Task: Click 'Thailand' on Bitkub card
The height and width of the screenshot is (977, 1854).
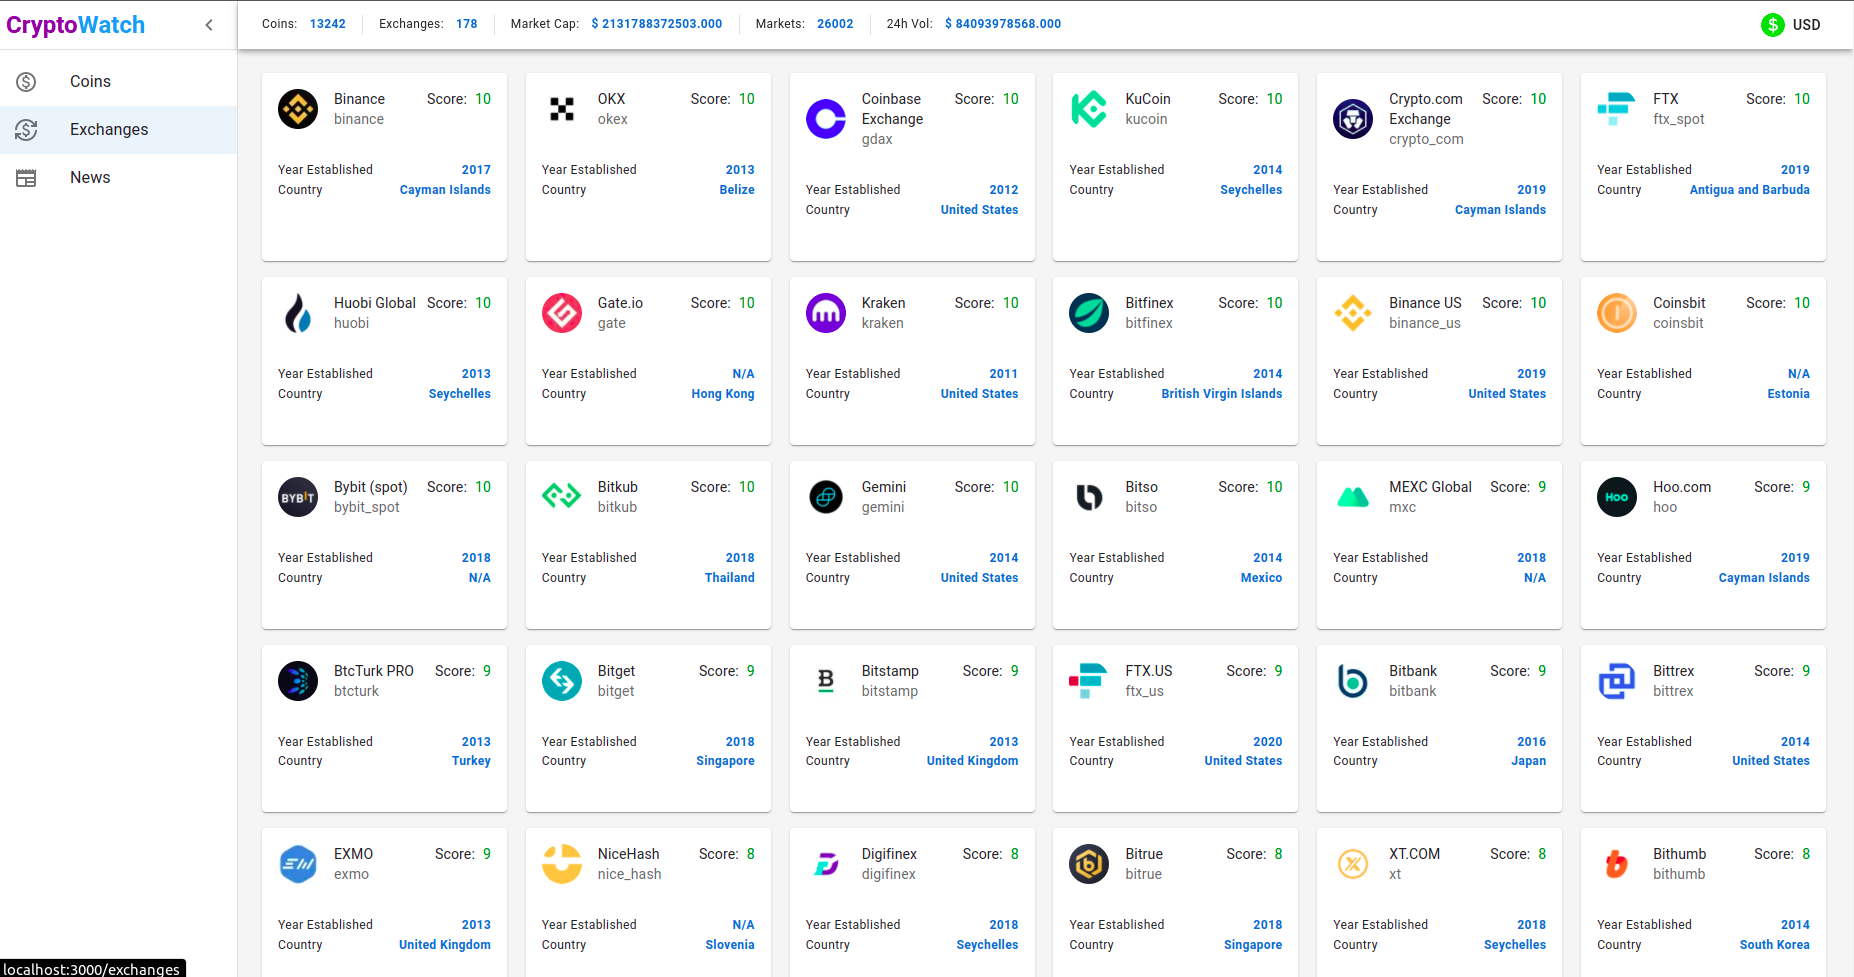Action: tap(729, 578)
